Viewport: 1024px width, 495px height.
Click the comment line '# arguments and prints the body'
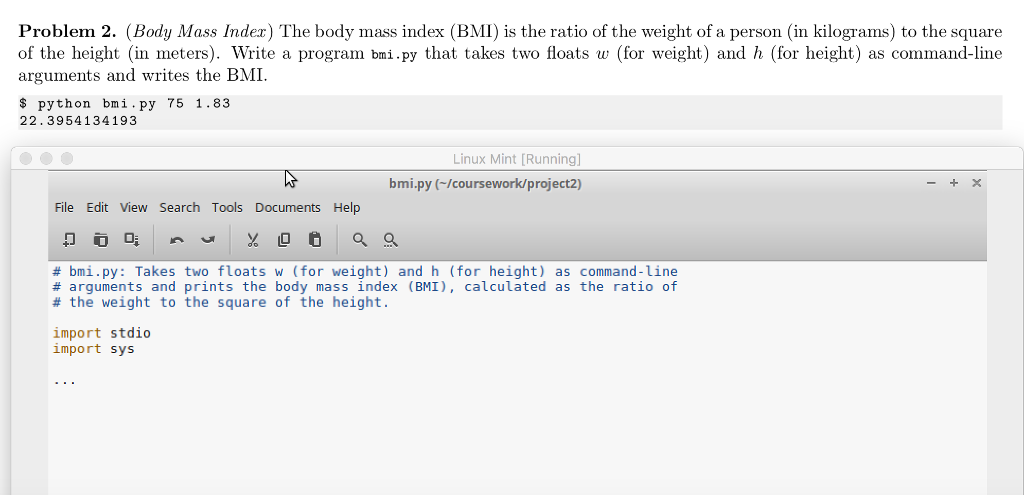pyautogui.click(x=365, y=287)
